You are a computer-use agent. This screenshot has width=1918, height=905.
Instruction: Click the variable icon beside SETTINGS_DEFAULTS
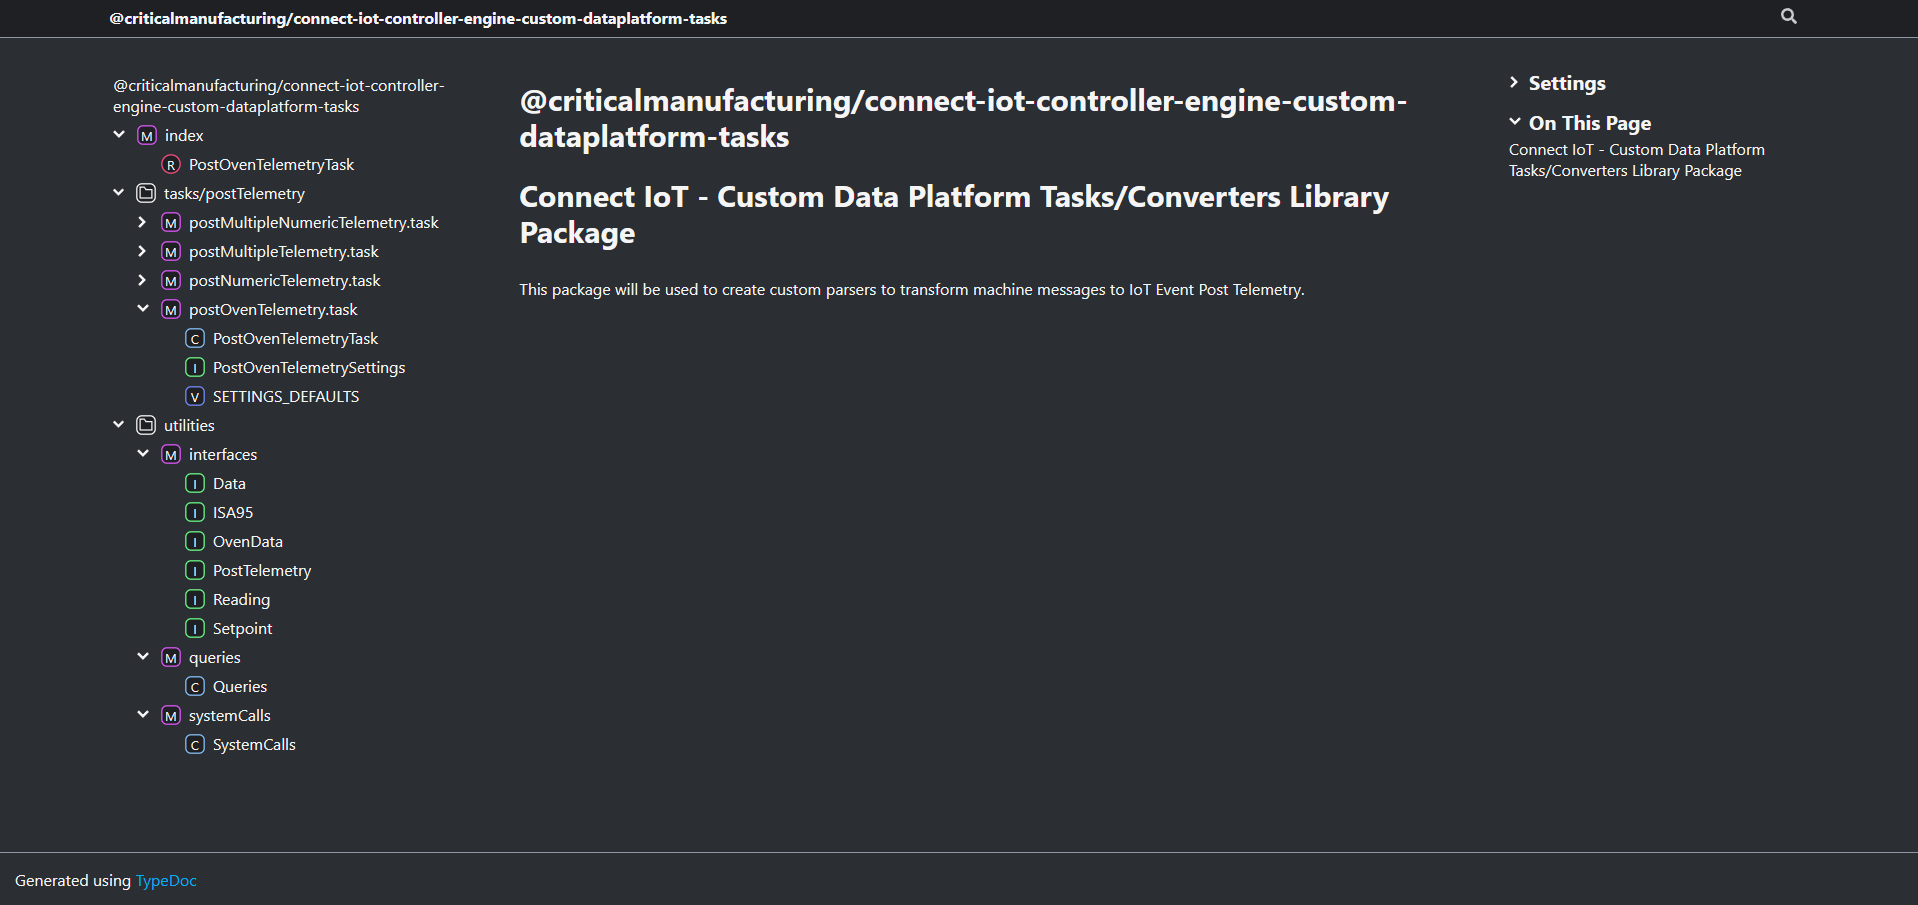(195, 396)
